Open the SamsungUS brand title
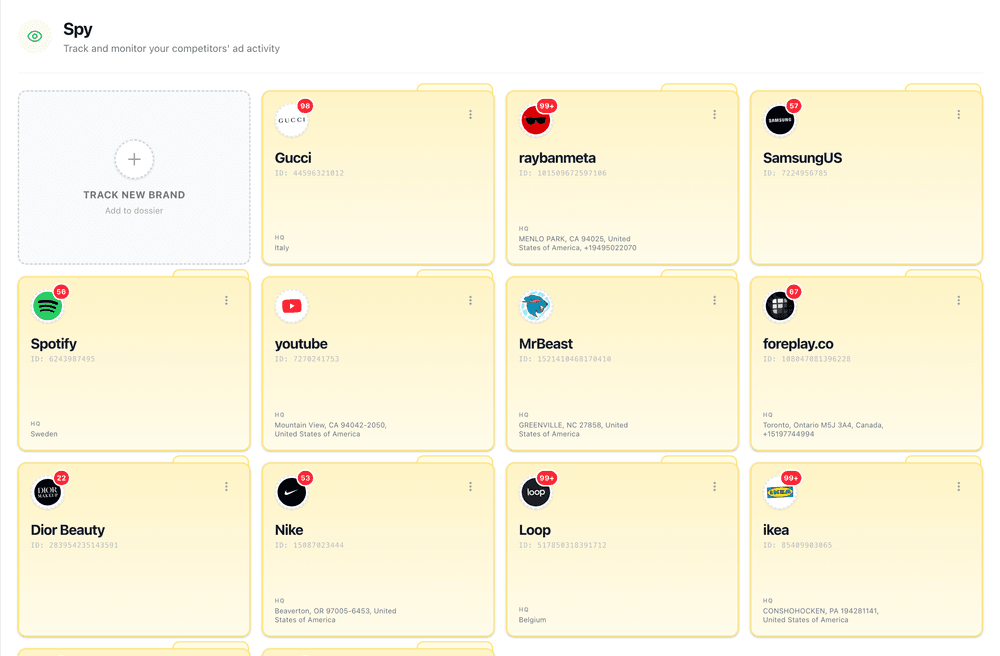 (802, 158)
